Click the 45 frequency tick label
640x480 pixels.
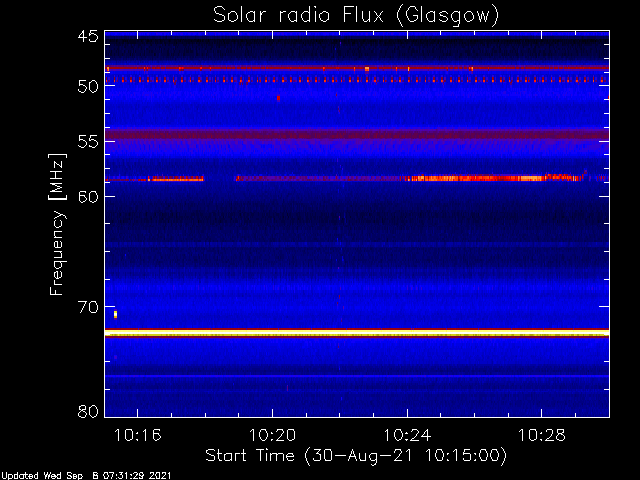(88, 36)
